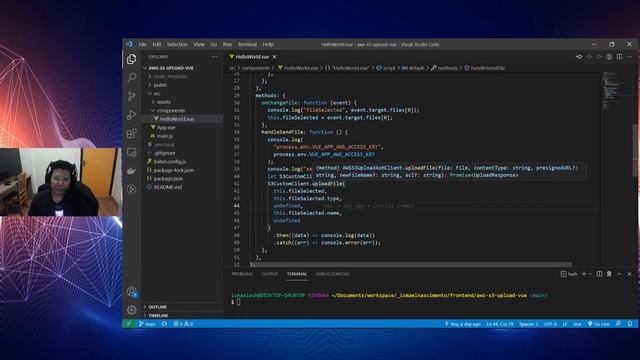Image resolution: width=640 pixels, height=360 pixels.
Task: Click the open changes icon in editor toolbar
Action: pyautogui.click(x=579, y=57)
